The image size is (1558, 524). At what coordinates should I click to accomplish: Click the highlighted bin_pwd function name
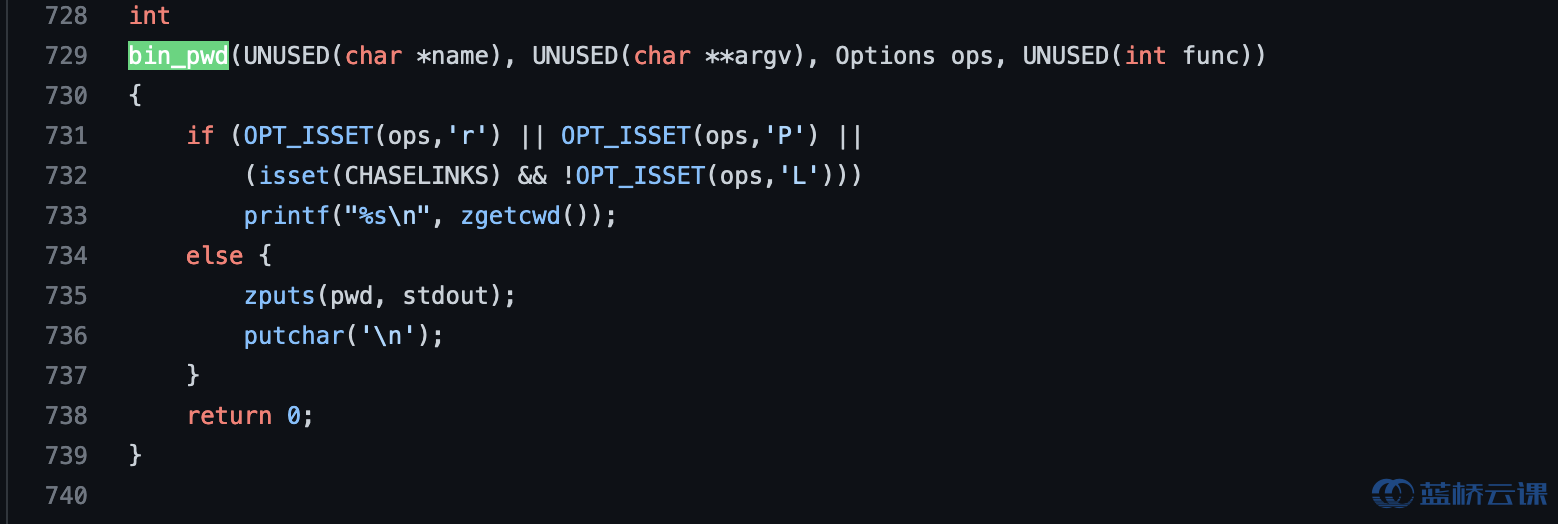tap(179, 55)
